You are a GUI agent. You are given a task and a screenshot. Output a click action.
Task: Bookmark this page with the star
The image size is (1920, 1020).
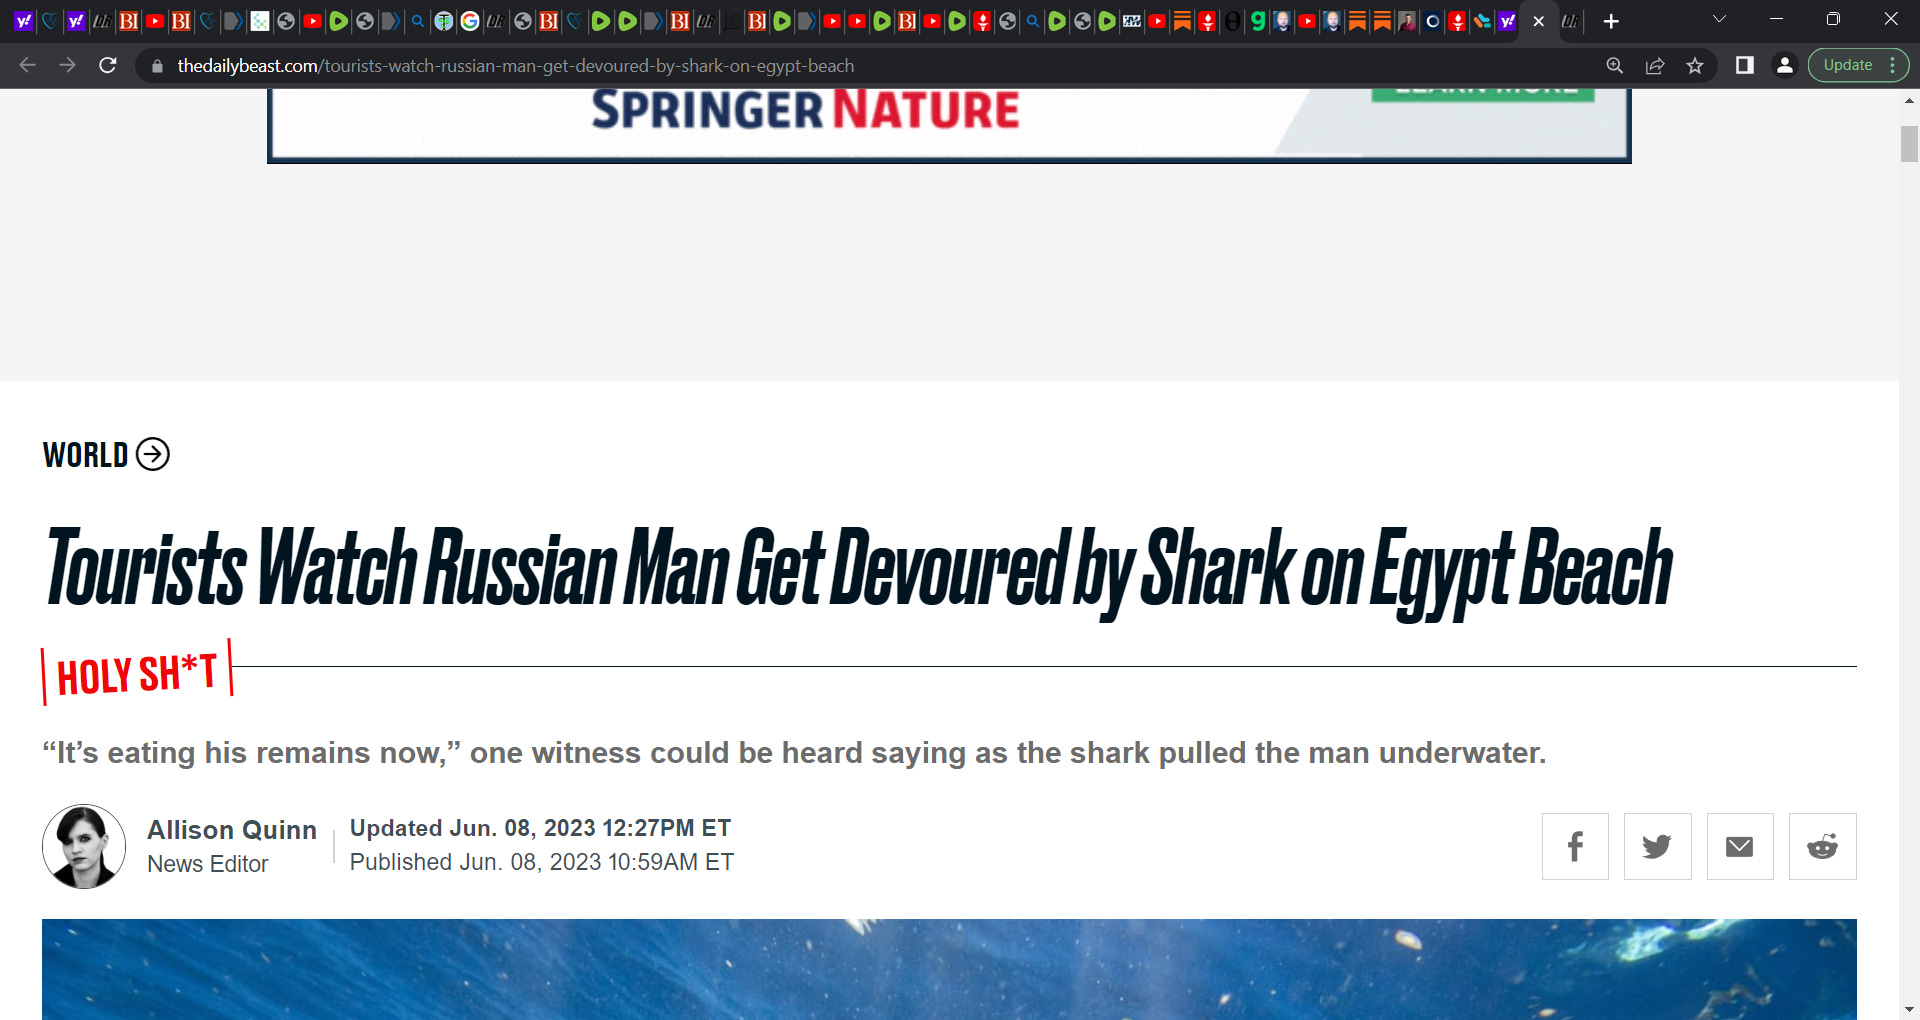(x=1695, y=65)
